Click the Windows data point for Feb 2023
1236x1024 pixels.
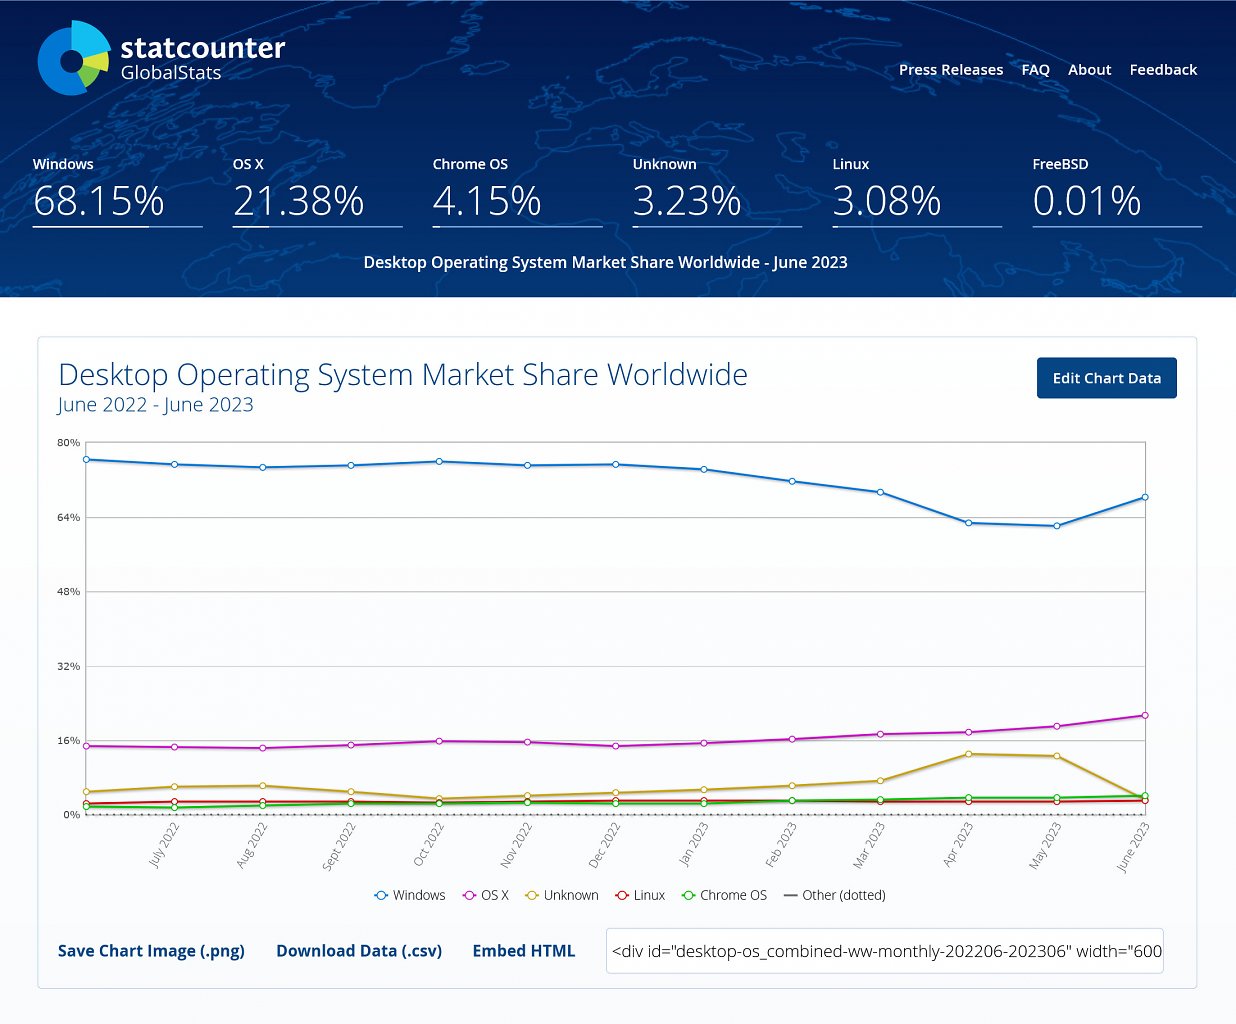click(x=792, y=481)
